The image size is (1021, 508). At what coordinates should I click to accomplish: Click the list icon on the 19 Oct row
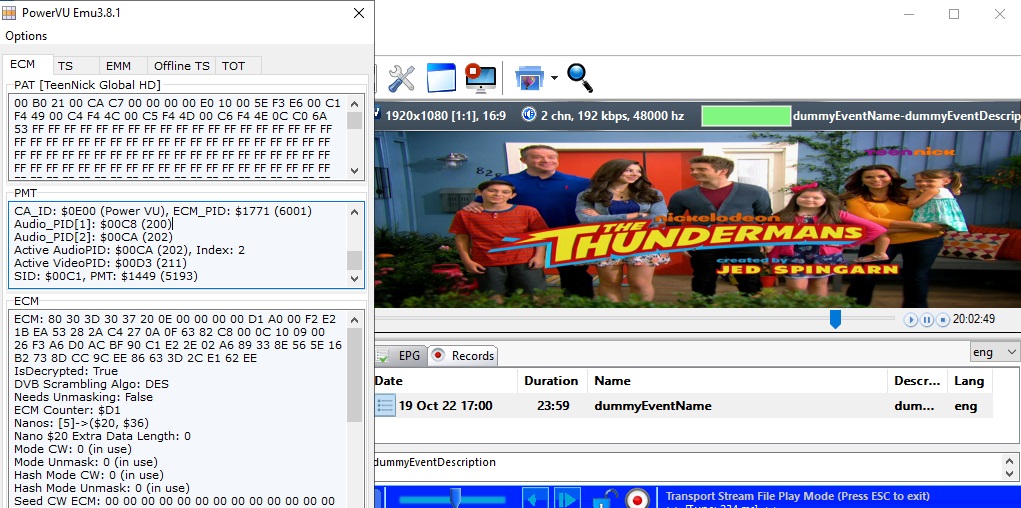(x=385, y=406)
